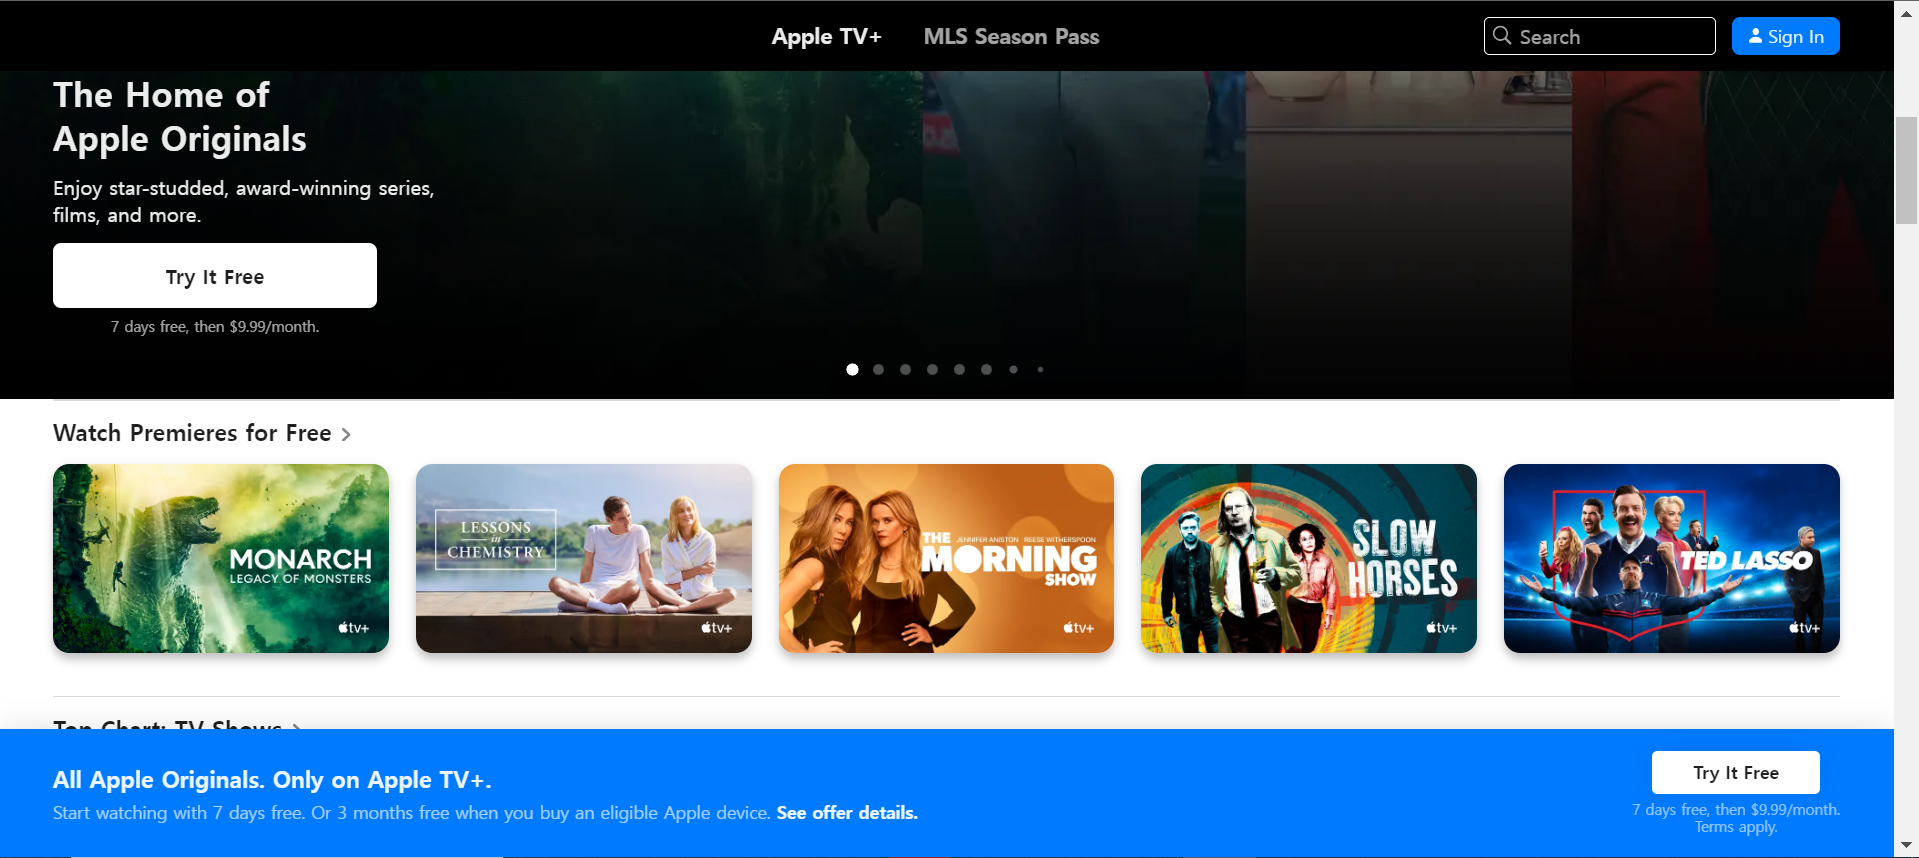Open the Apple TV+ tab in the navigation bar
The width and height of the screenshot is (1919, 858).
[x=826, y=37]
